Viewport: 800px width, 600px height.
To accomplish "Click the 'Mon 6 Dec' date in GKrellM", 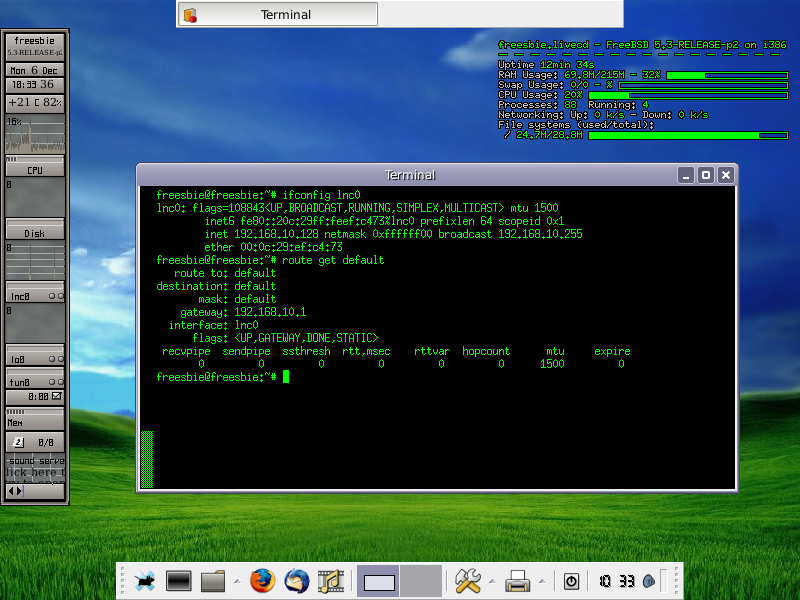I will 35,70.
